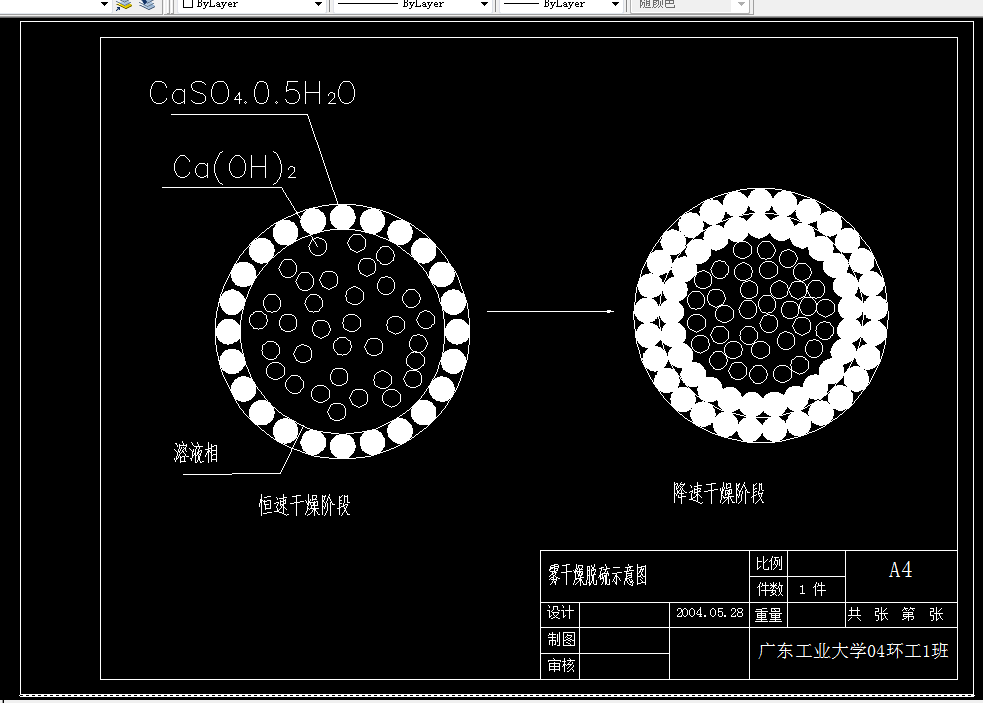Open the ByLayer color dropdown
The width and height of the screenshot is (983, 703).
[x=318, y=4]
